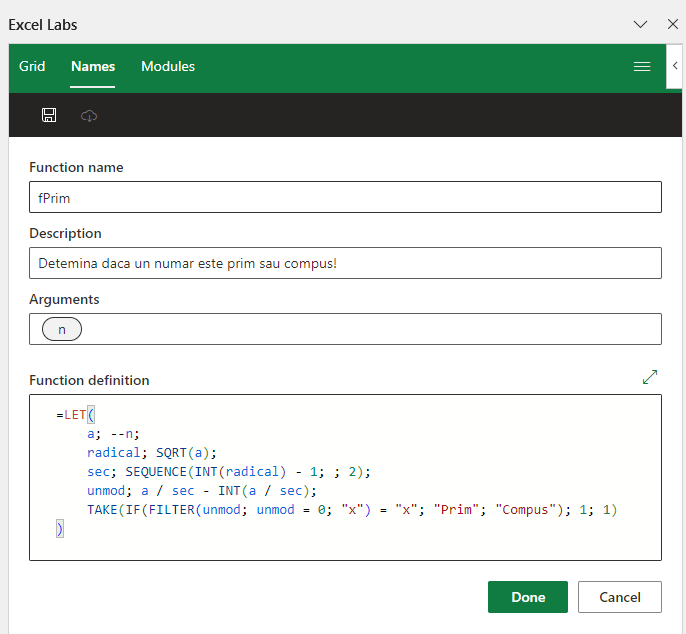Open the Excel Labs pane options chevron
Image resolution: width=686 pixels, height=634 pixels.
(641, 24)
